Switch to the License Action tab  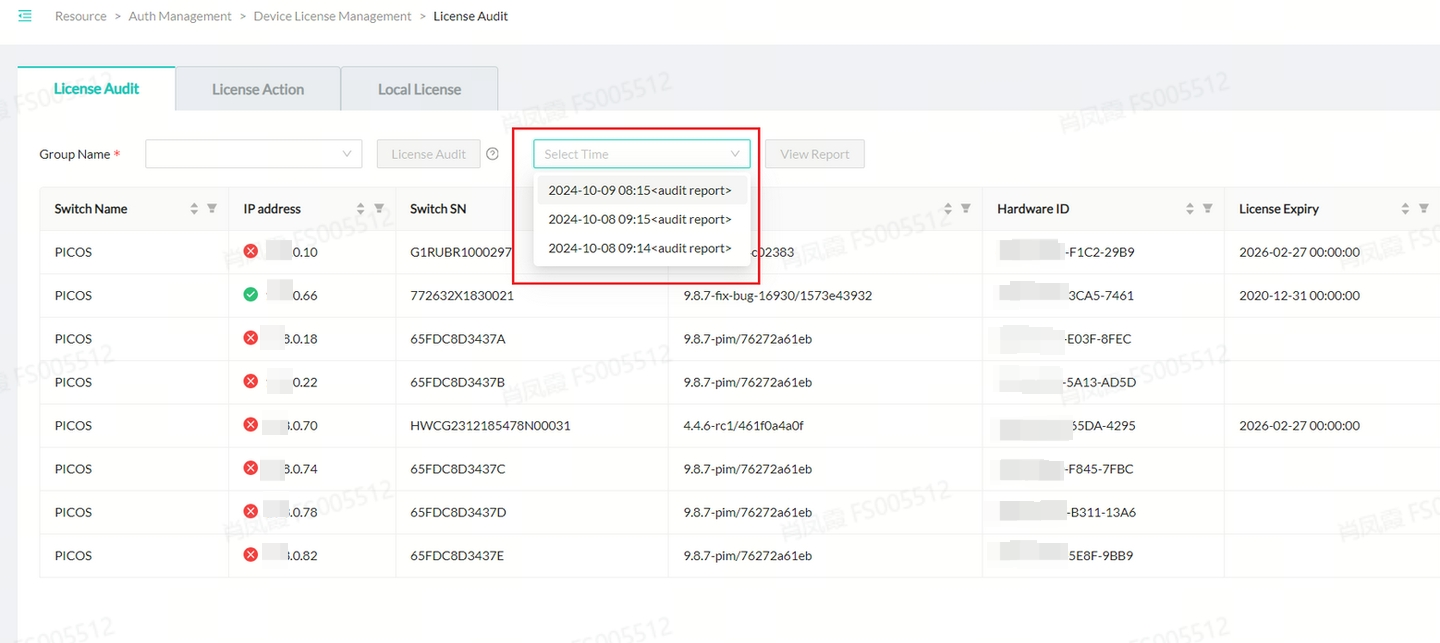(258, 89)
